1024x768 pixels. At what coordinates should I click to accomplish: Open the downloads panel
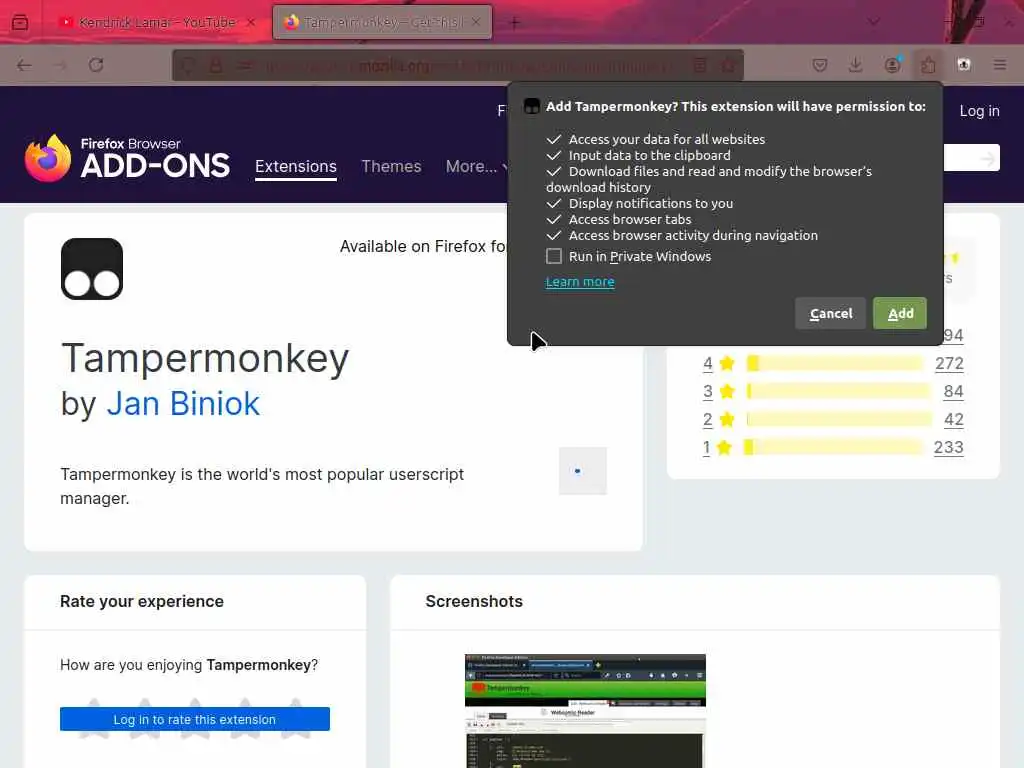[x=856, y=65]
